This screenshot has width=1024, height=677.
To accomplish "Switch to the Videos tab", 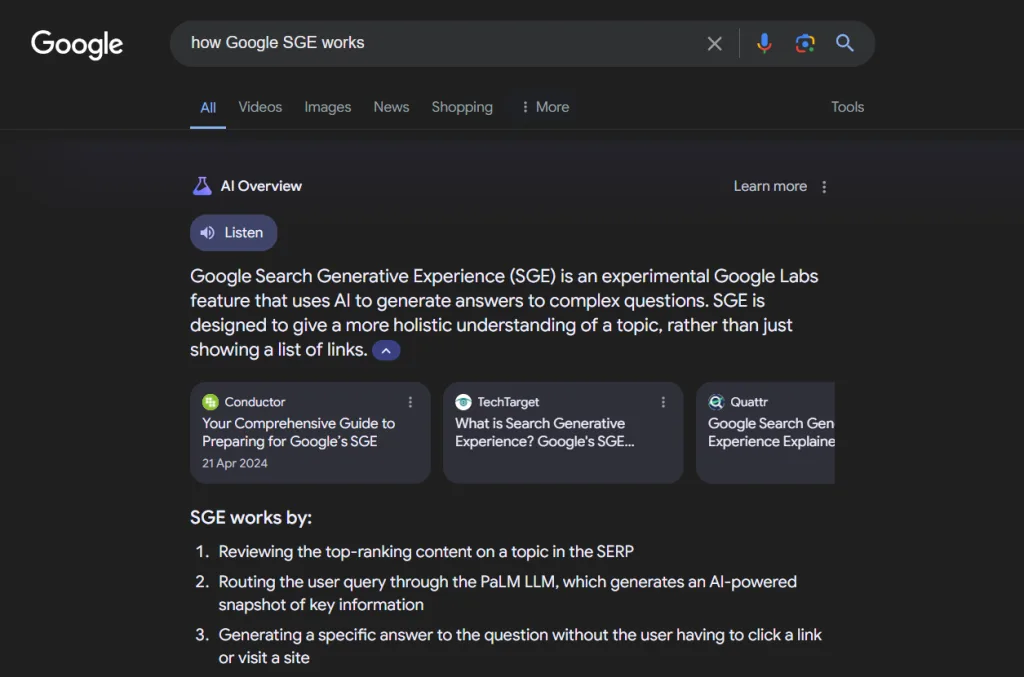I will point(260,107).
